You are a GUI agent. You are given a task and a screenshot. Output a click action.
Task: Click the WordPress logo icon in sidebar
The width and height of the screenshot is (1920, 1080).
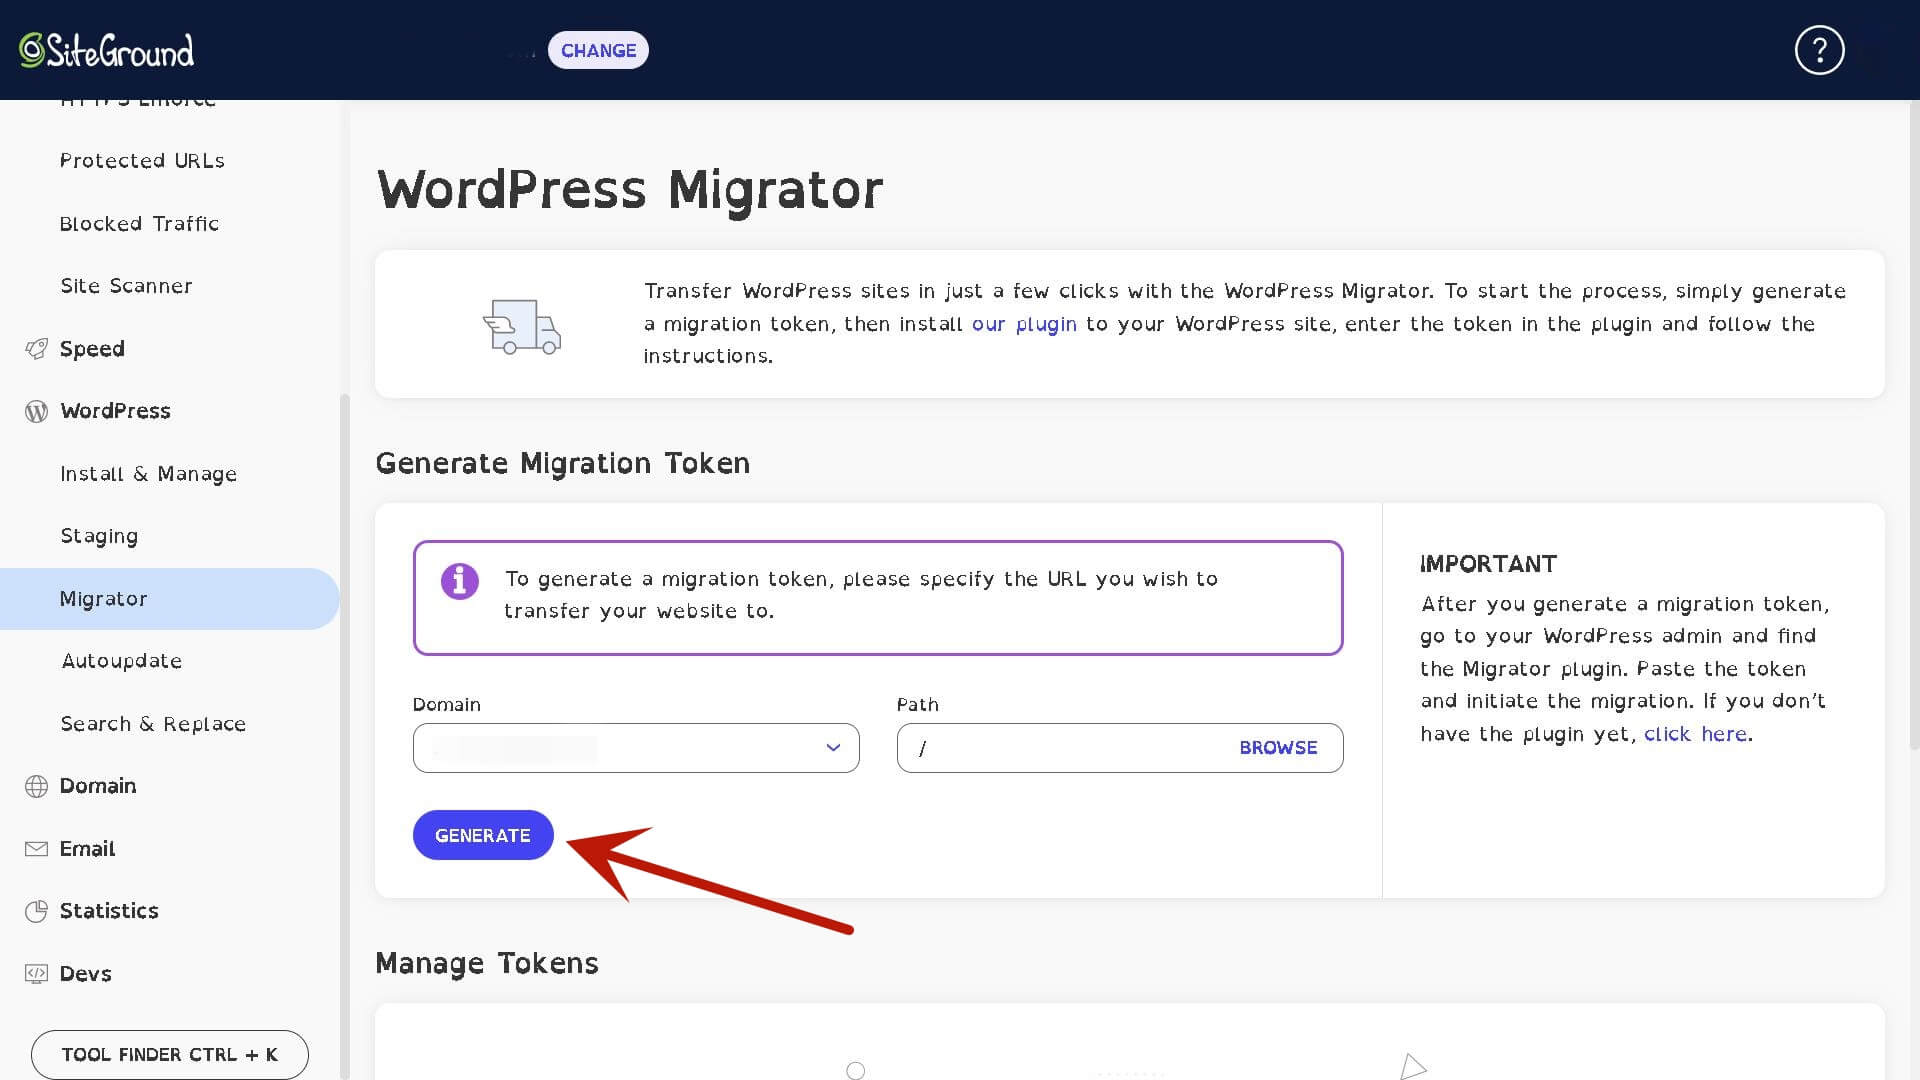pyautogui.click(x=36, y=411)
